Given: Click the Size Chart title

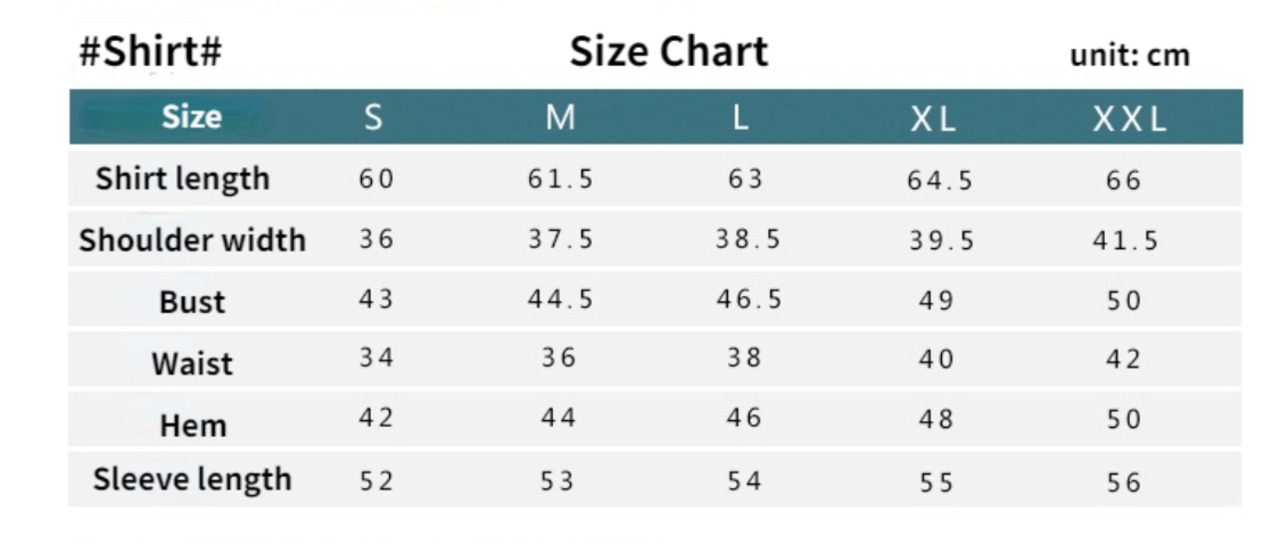Looking at the screenshot, I should click(x=668, y=52).
